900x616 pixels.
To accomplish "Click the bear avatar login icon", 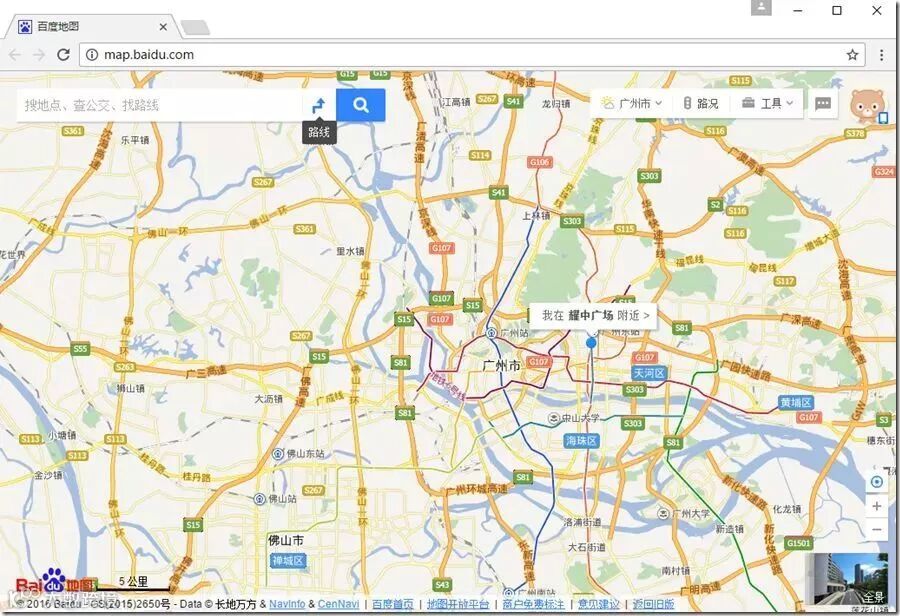I will tap(867, 106).
